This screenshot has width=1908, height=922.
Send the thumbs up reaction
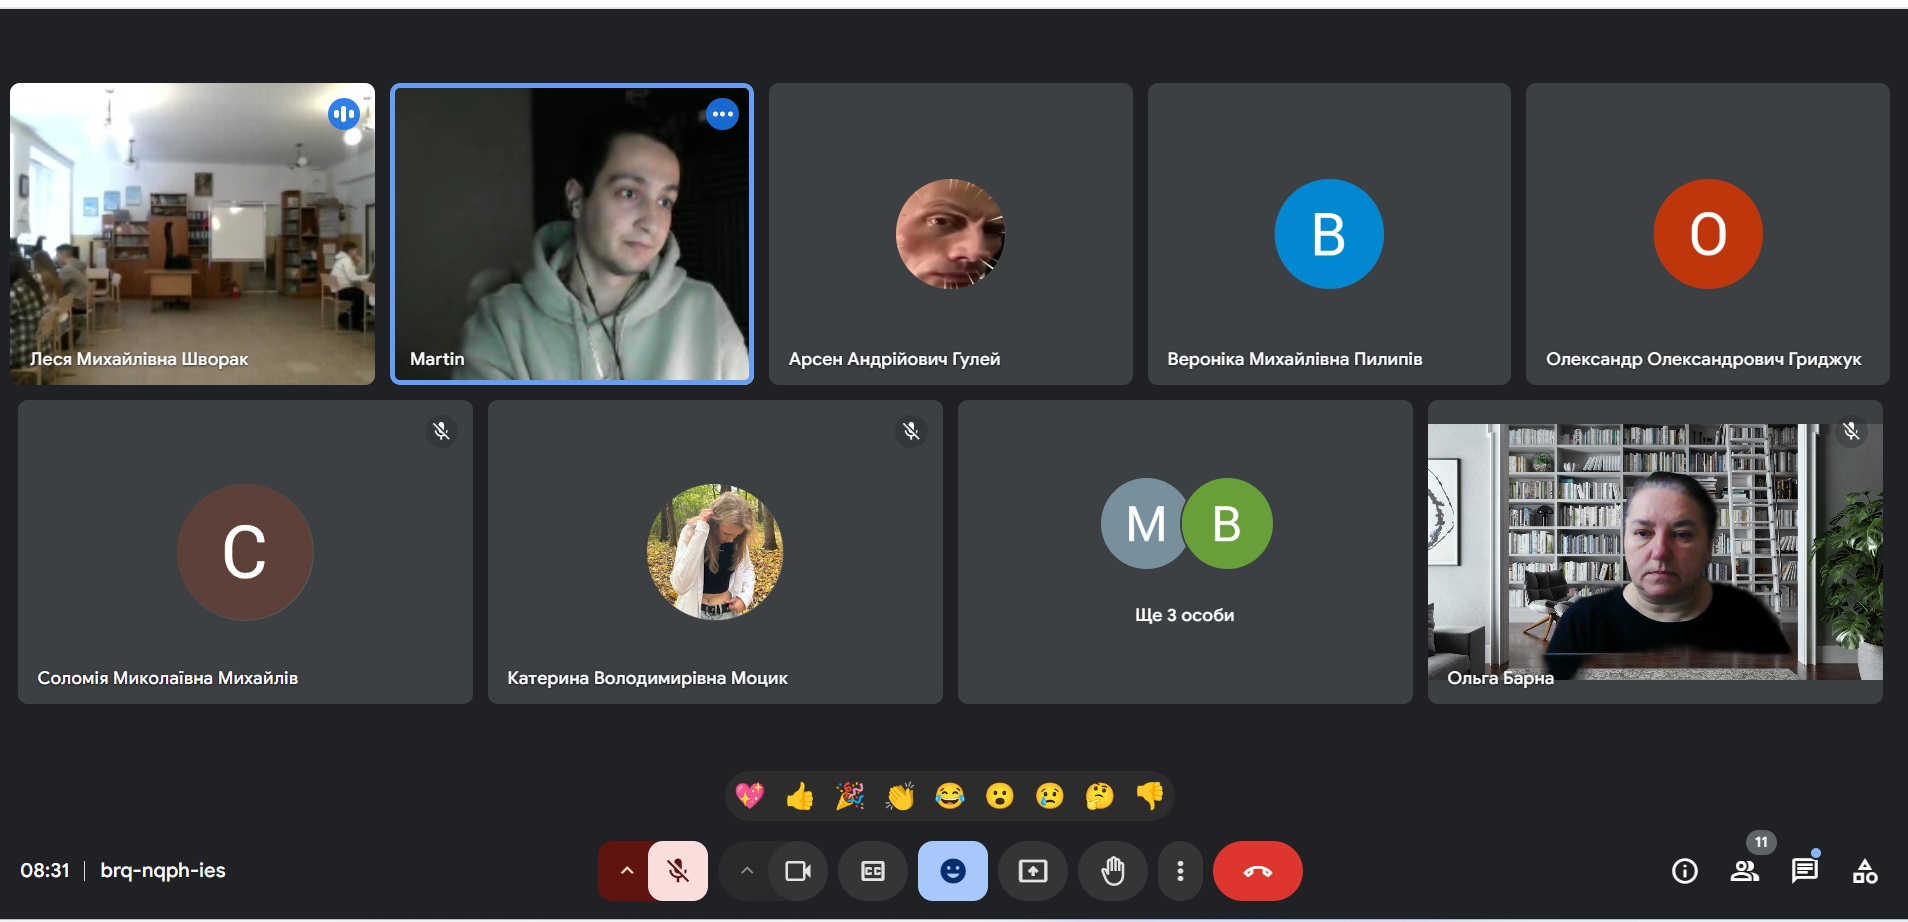800,796
